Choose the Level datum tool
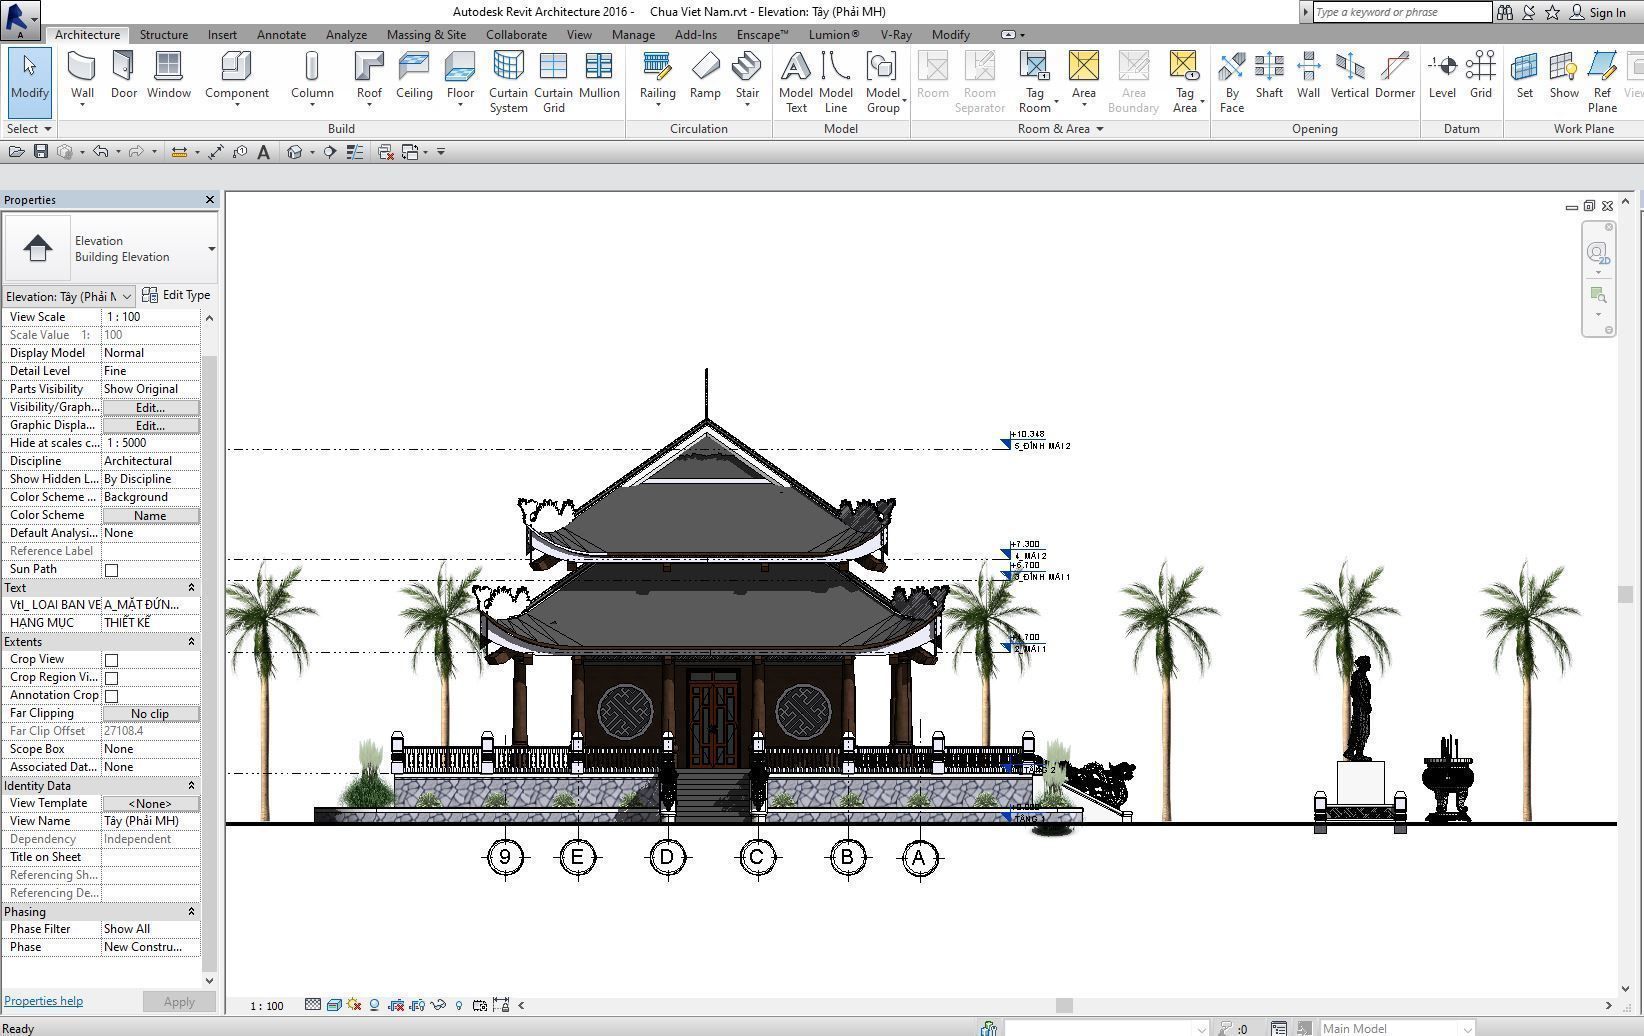The width and height of the screenshot is (1644, 1036). point(1442,77)
